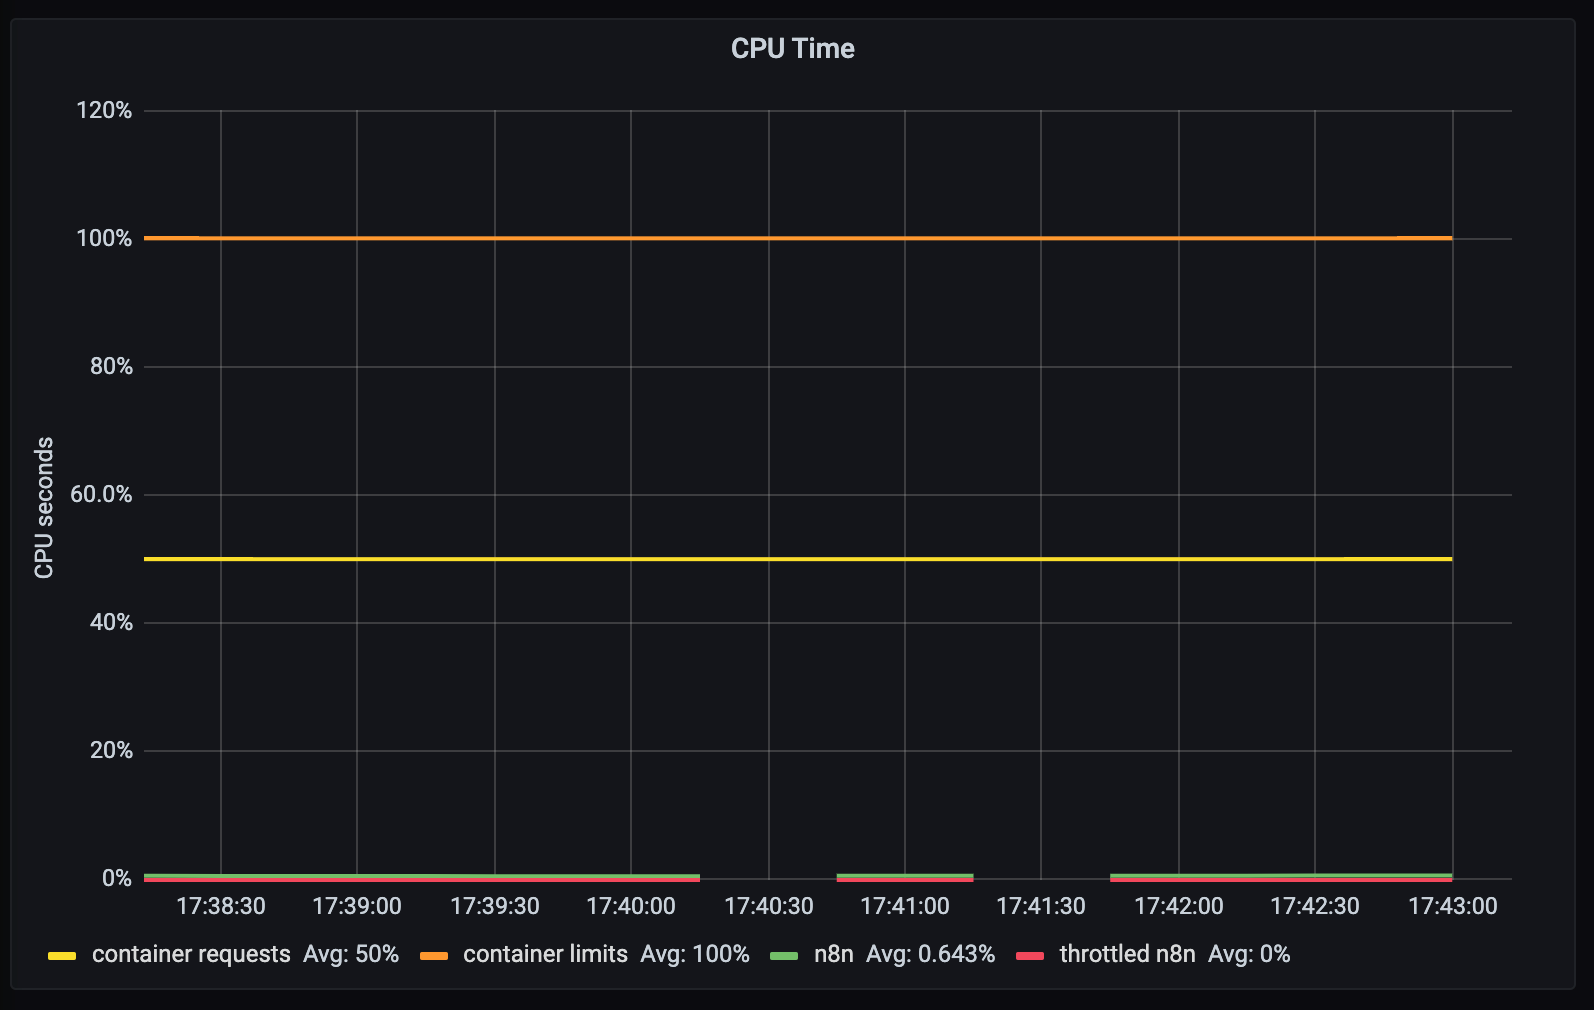The width and height of the screenshot is (1594, 1010).
Task: Click the green n8n color swatch
Action: pyautogui.click(x=784, y=956)
